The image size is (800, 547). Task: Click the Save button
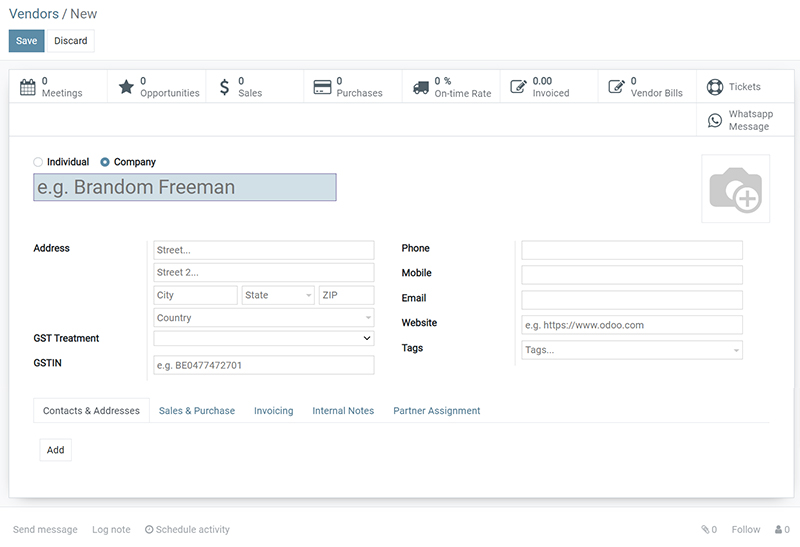pos(26,41)
